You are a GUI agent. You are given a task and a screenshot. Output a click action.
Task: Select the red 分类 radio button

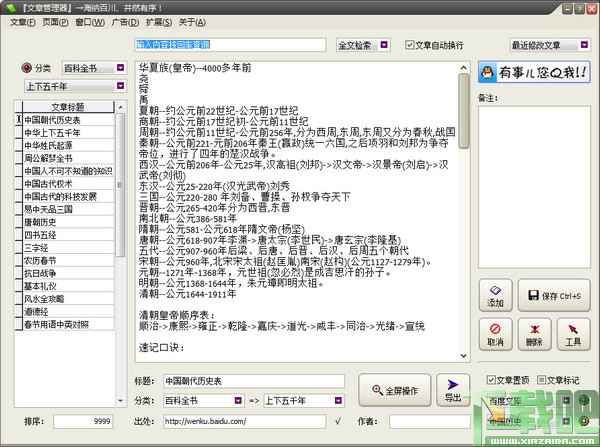point(26,68)
